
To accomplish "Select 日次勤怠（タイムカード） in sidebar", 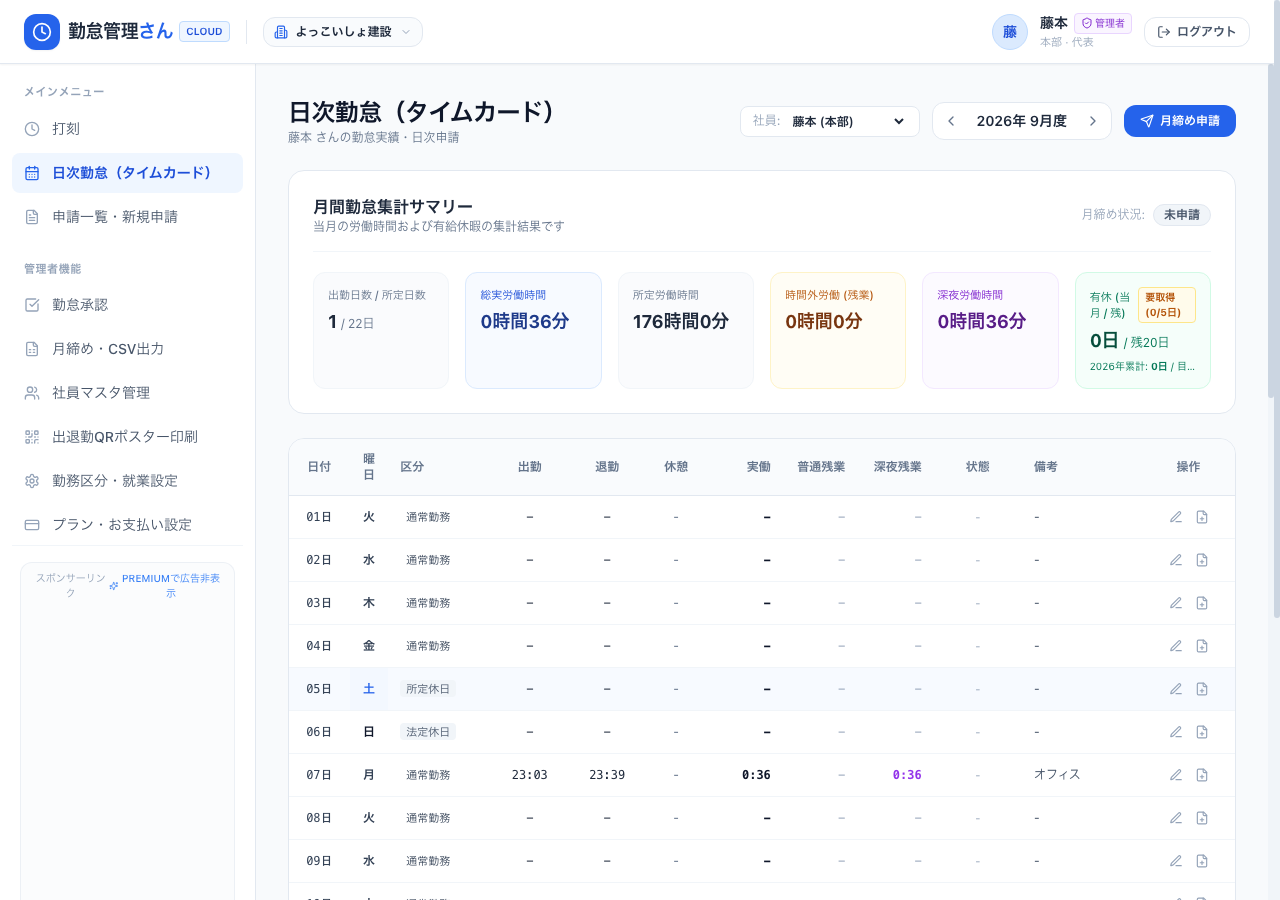I will 127,173.
